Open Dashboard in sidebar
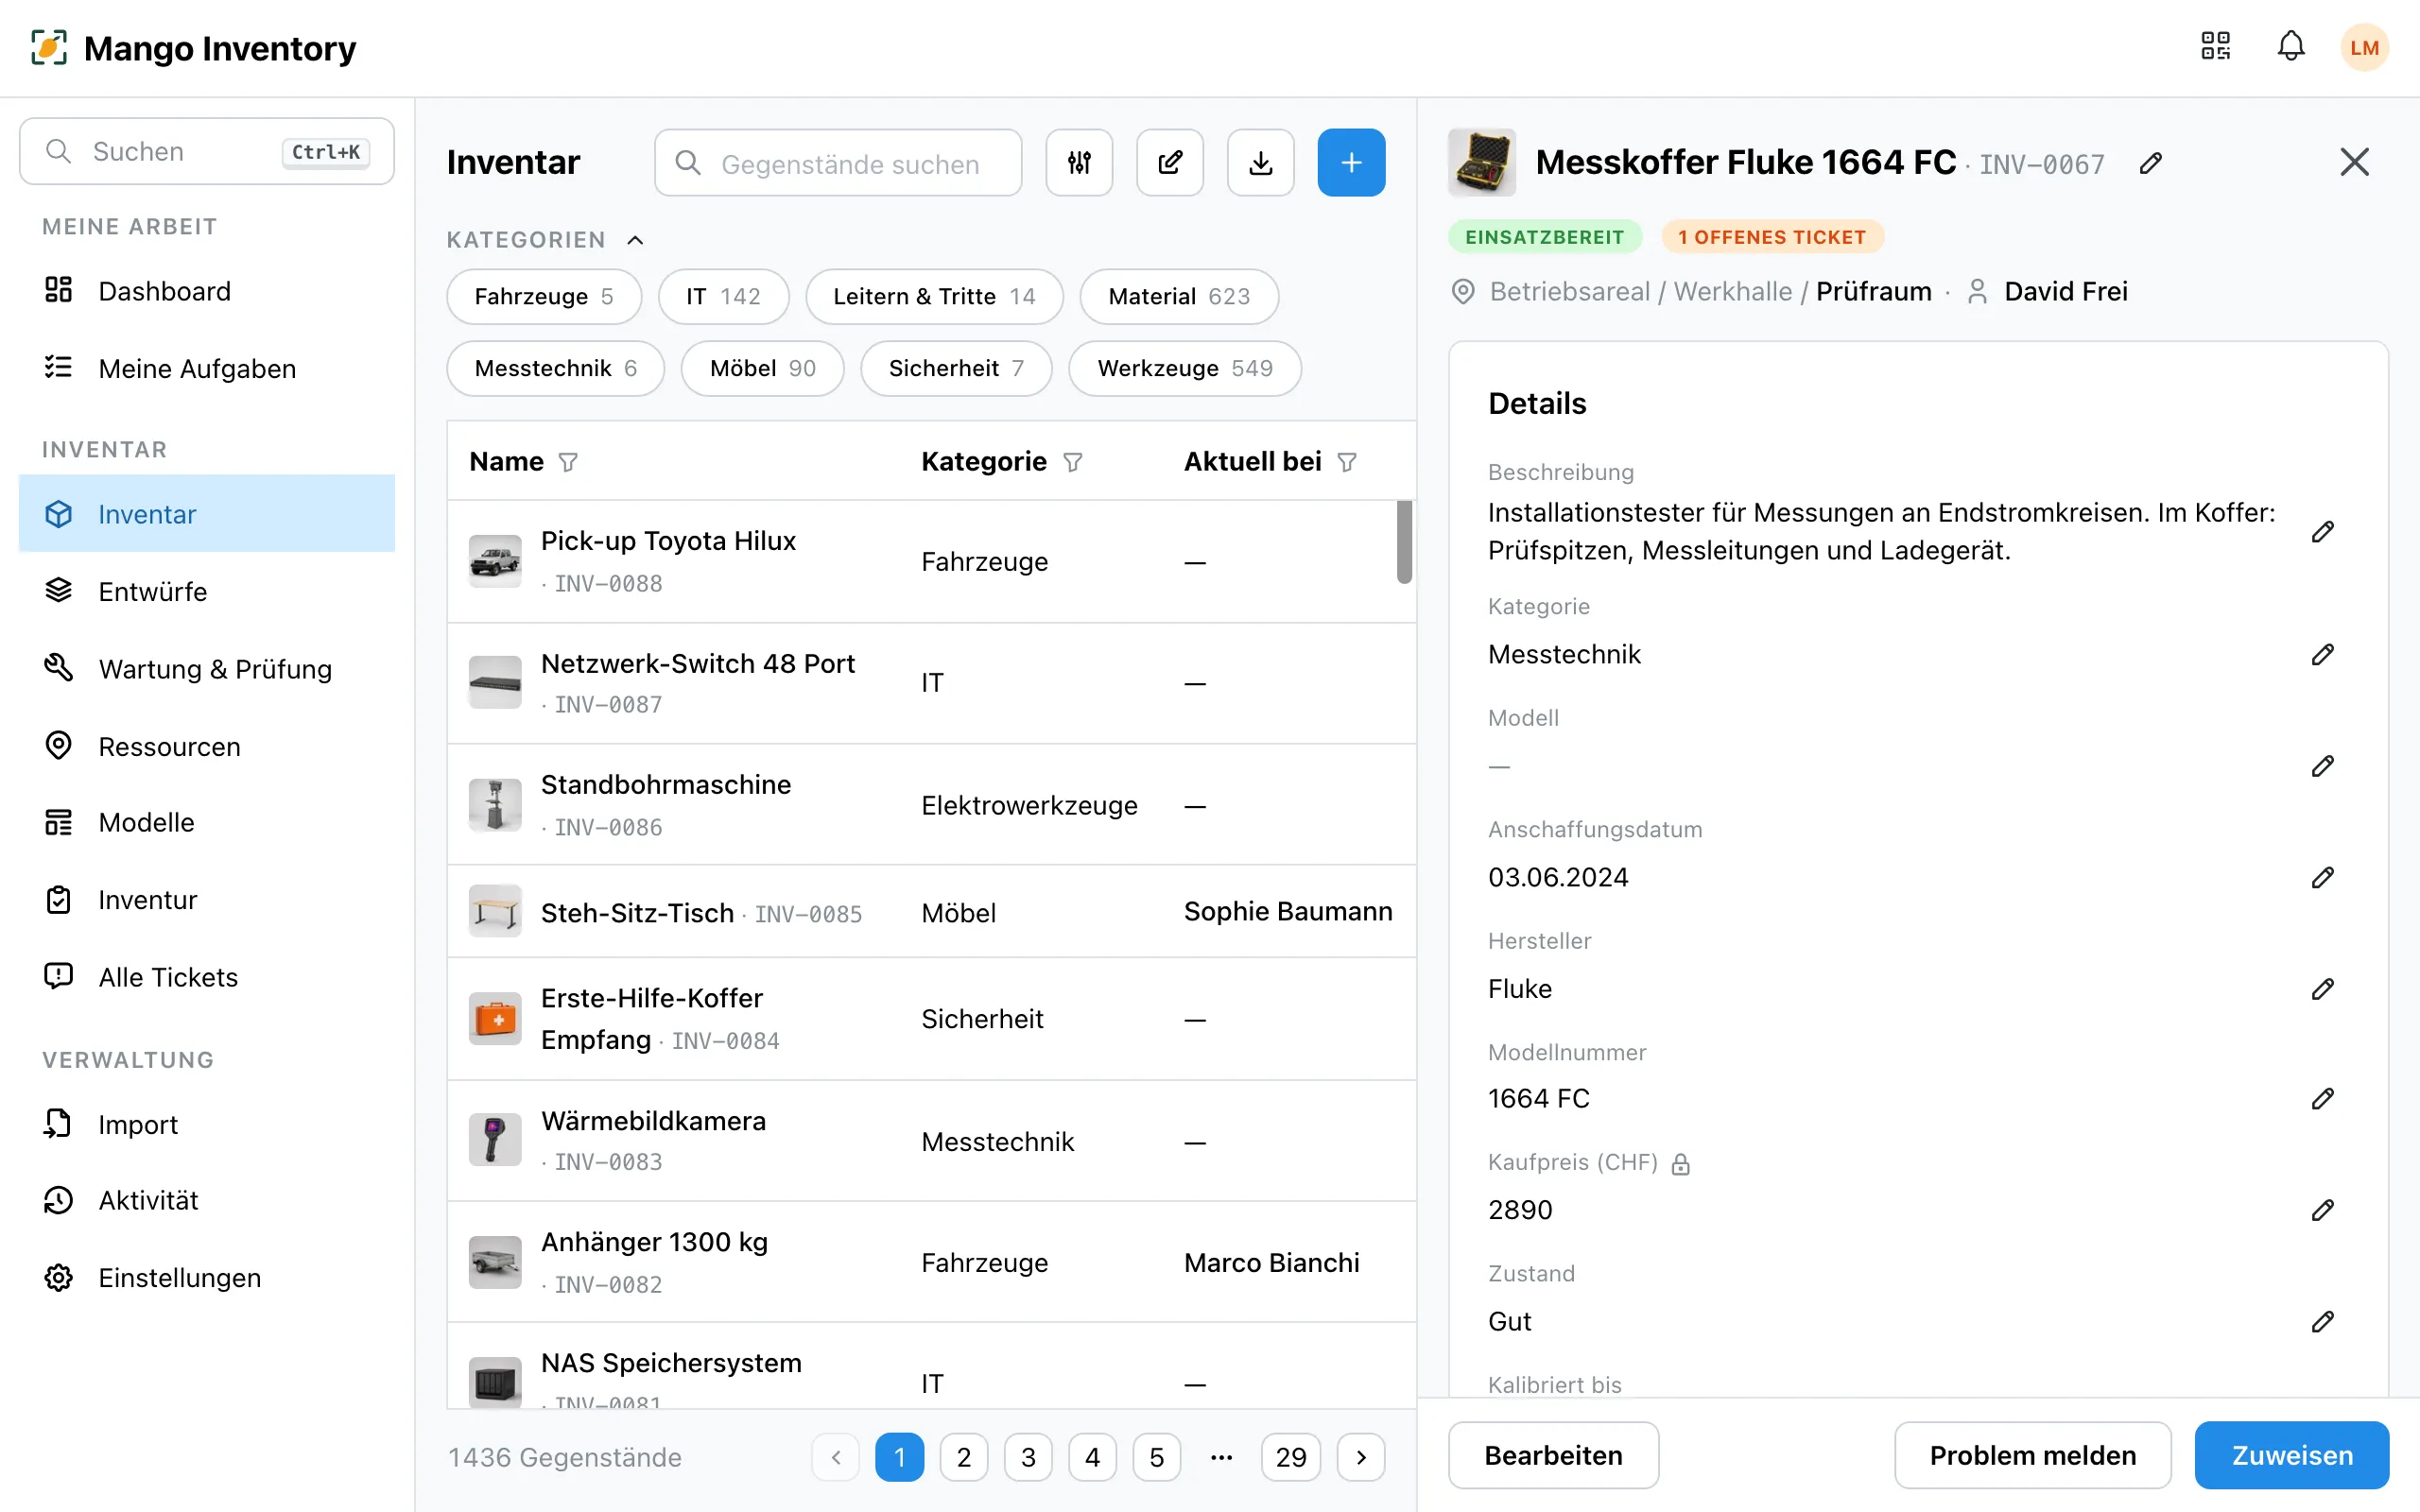The image size is (2420, 1512). tap(206, 291)
